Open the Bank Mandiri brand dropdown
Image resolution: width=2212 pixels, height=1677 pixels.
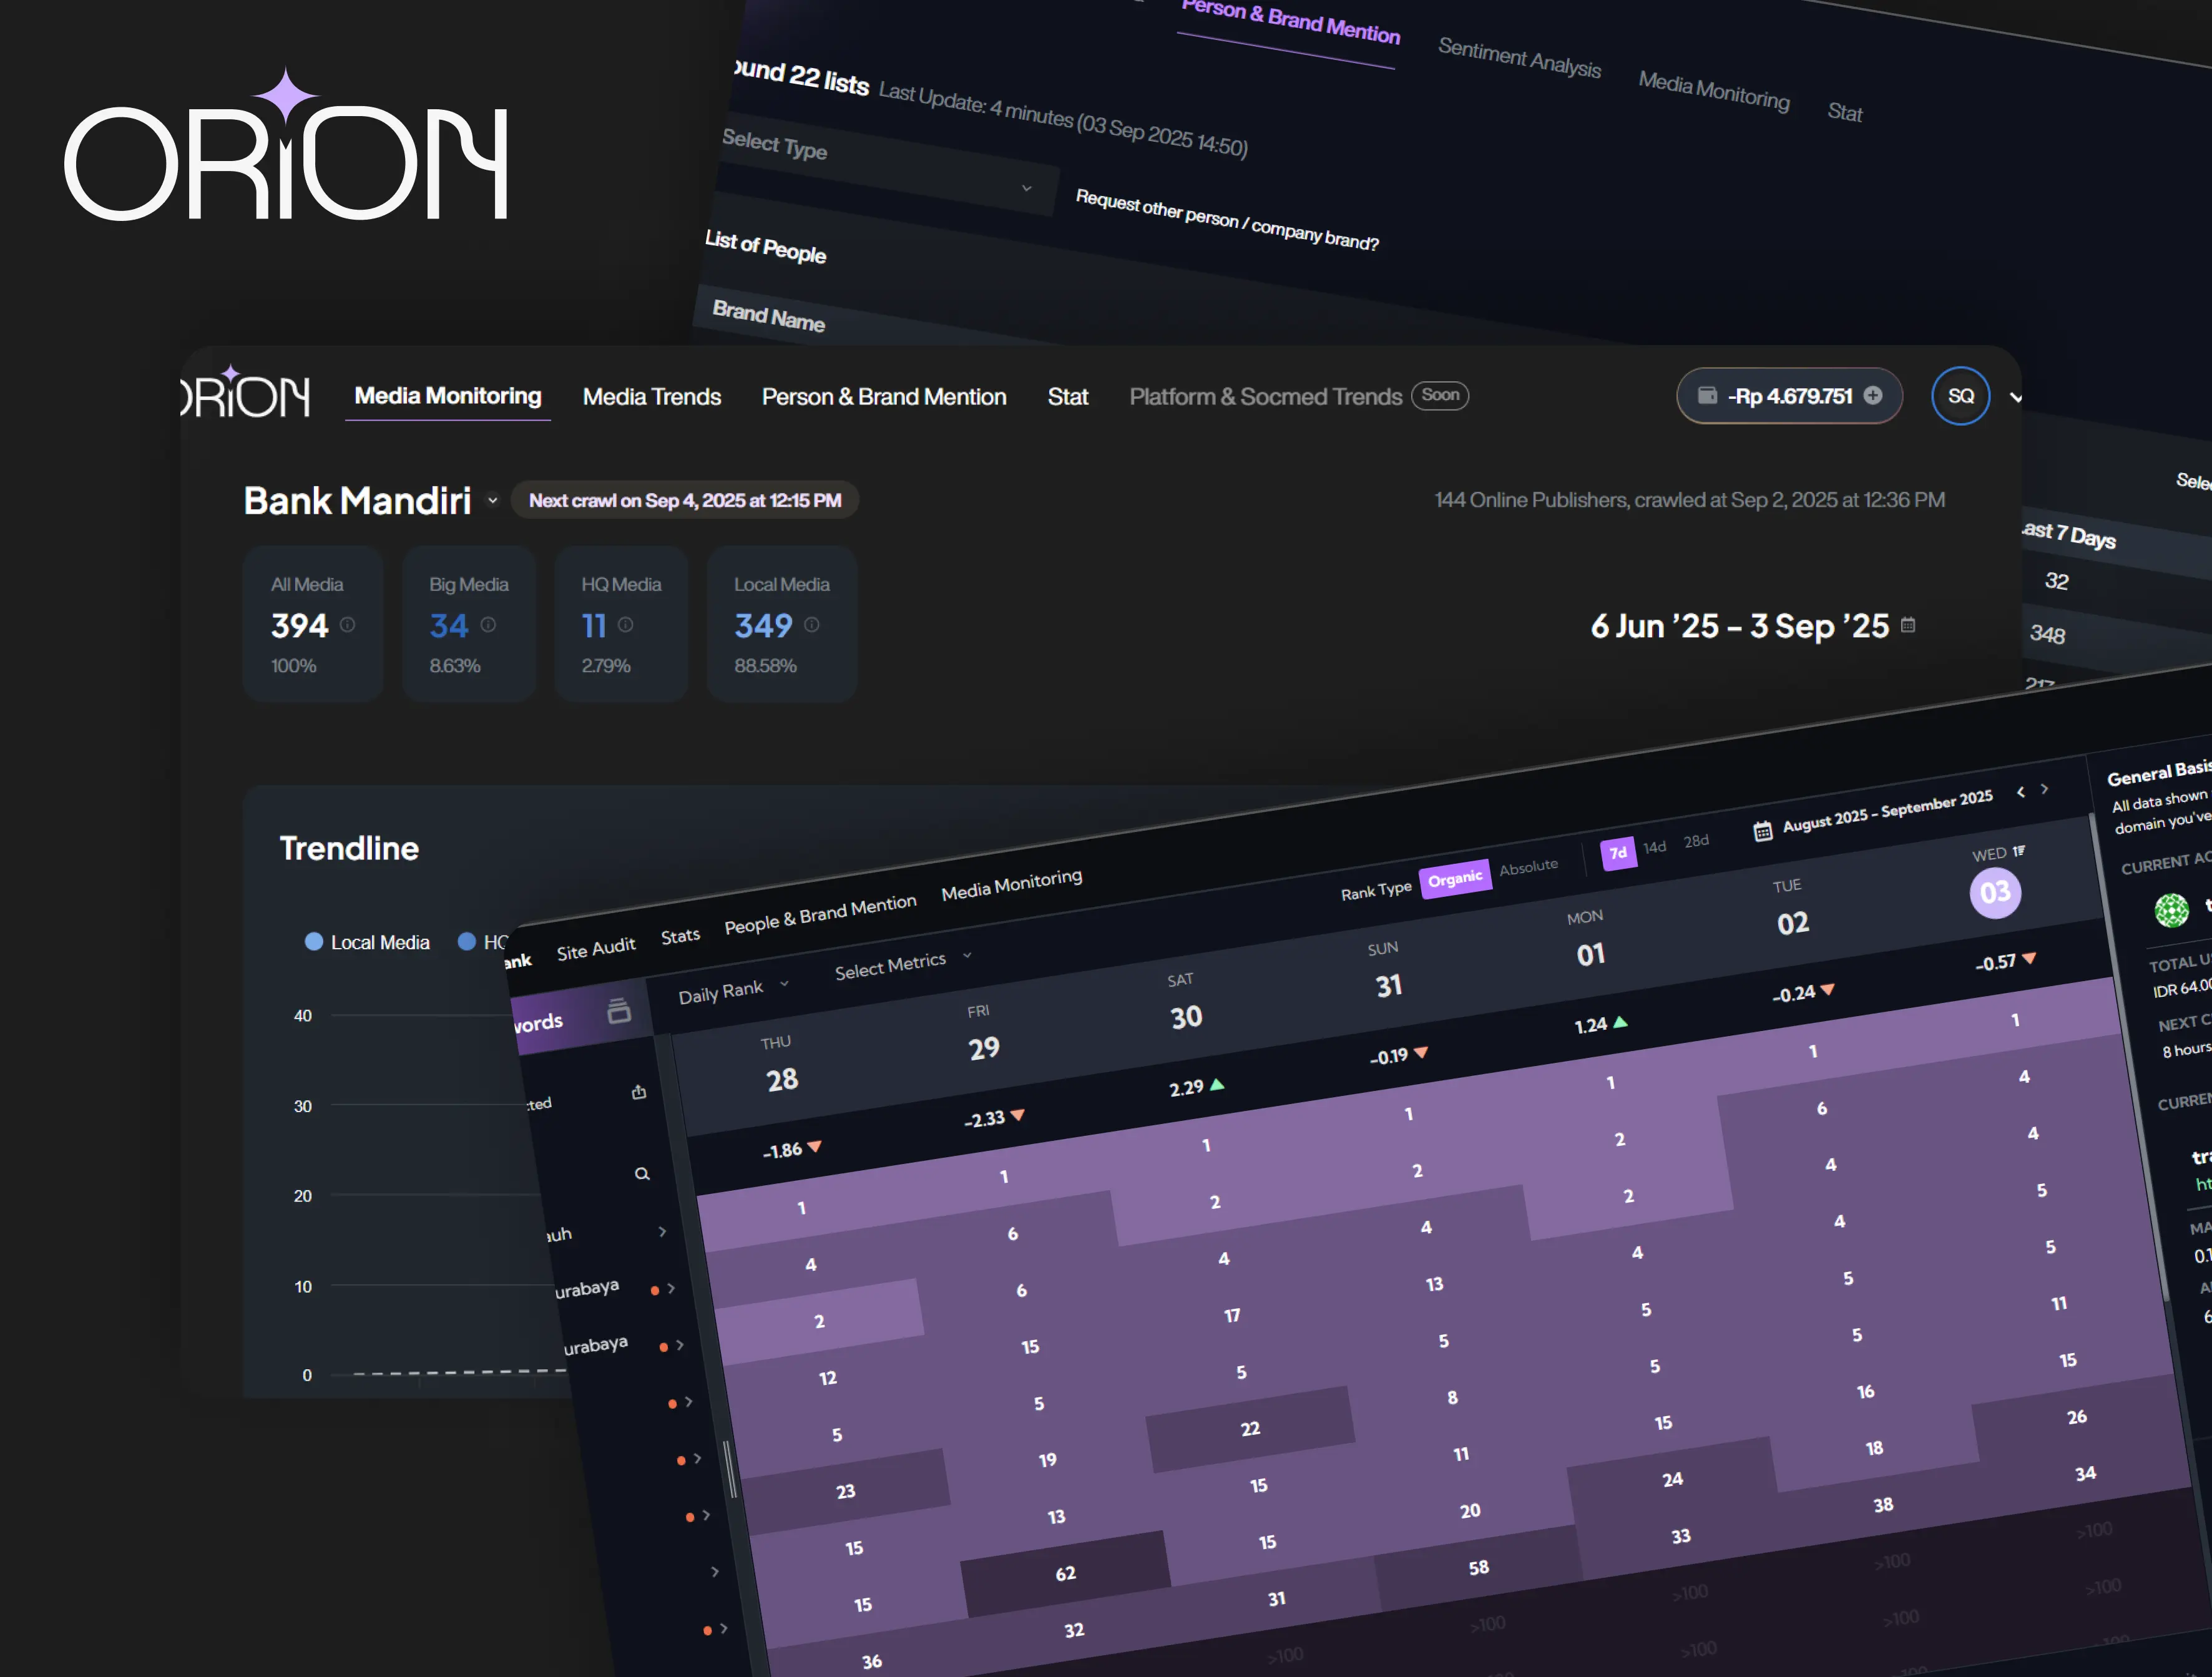point(492,500)
